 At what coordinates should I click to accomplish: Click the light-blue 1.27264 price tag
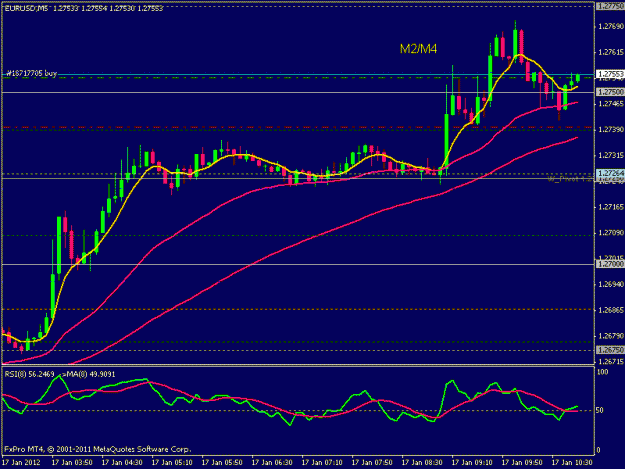(x=610, y=173)
